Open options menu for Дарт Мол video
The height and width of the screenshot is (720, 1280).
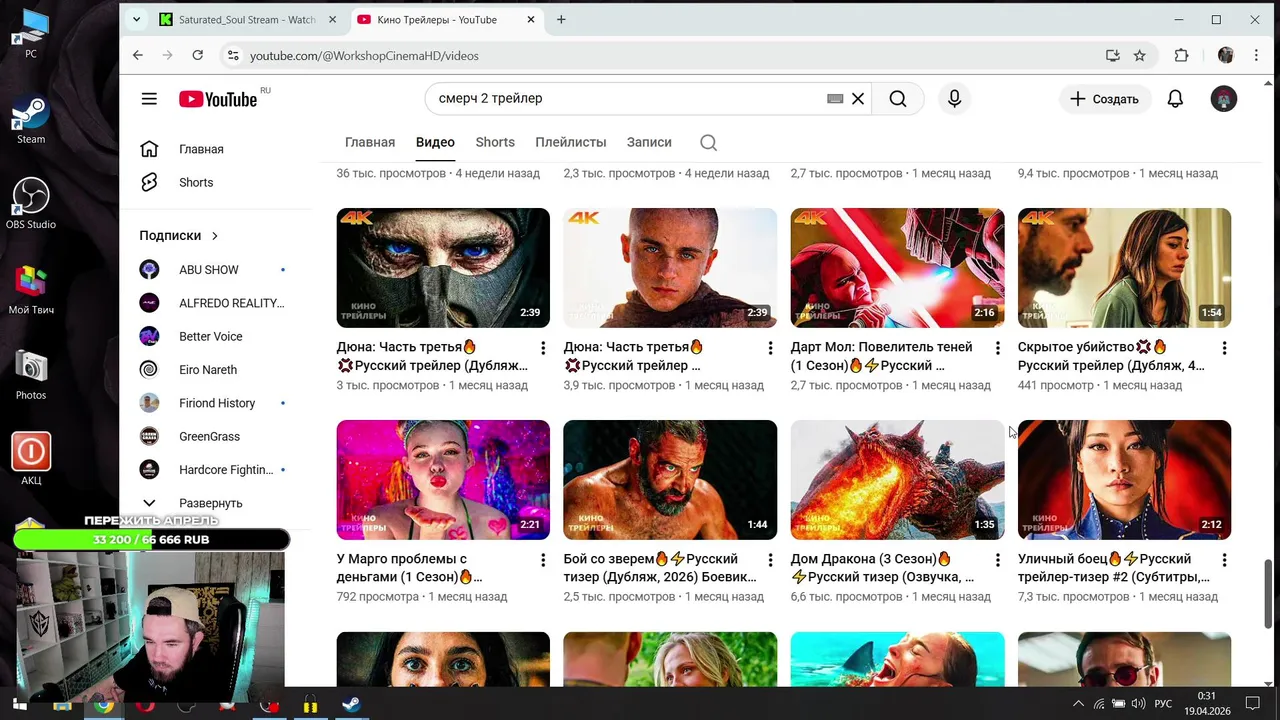(x=997, y=348)
